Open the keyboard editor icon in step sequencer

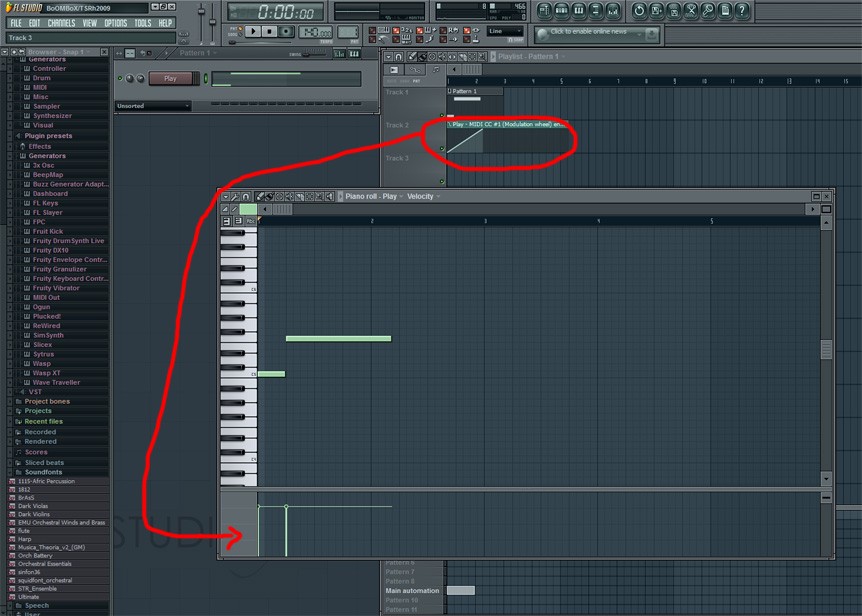(355, 53)
